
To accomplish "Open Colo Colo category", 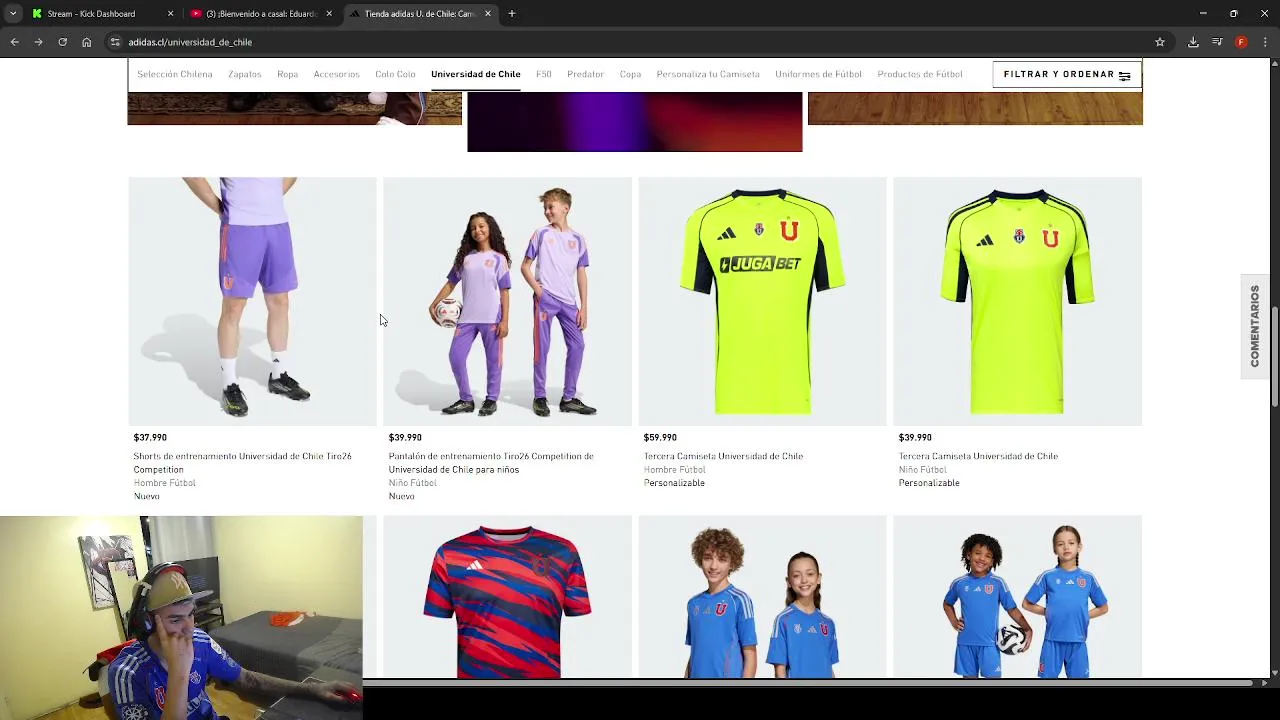I will pyautogui.click(x=395, y=74).
